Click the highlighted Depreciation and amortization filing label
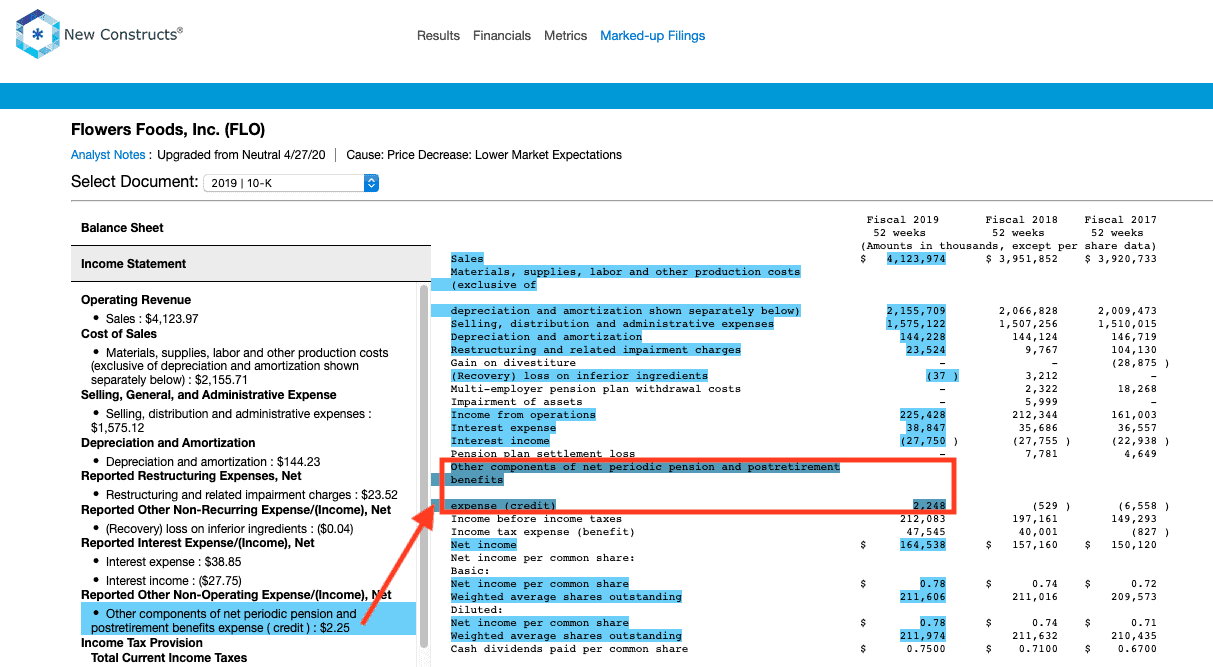The height and width of the screenshot is (667, 1213). pyautogui.click(x=546, y=337)
